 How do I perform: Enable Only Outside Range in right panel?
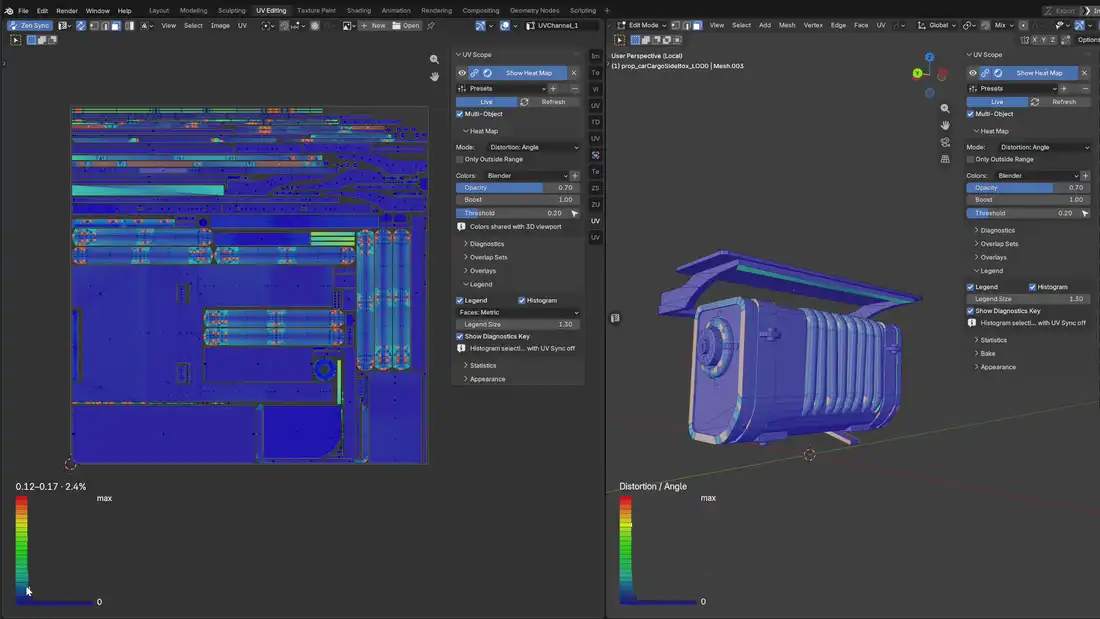(970, 159)
